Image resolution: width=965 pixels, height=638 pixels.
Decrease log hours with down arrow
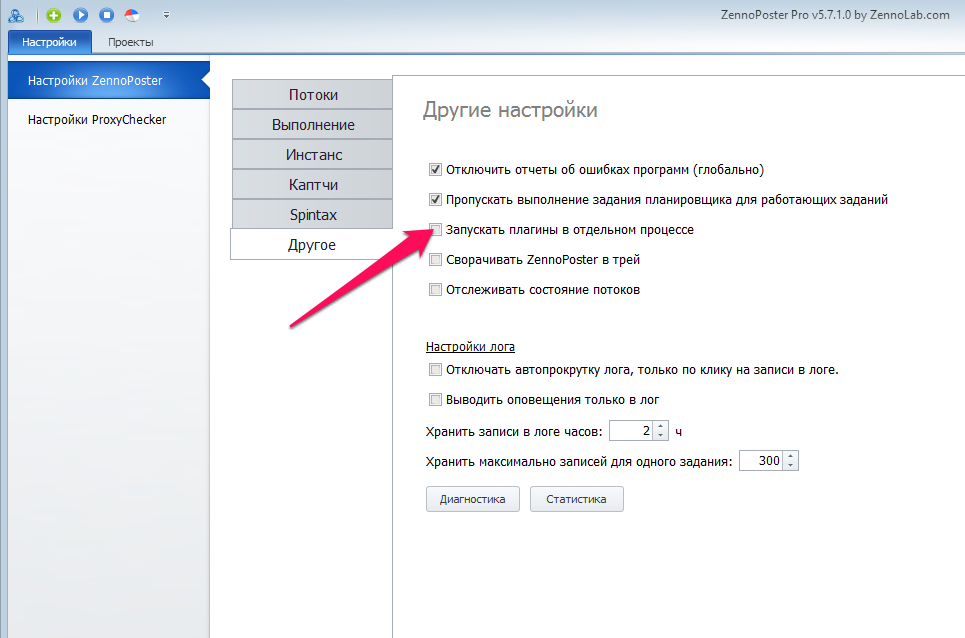pos(660,436)
